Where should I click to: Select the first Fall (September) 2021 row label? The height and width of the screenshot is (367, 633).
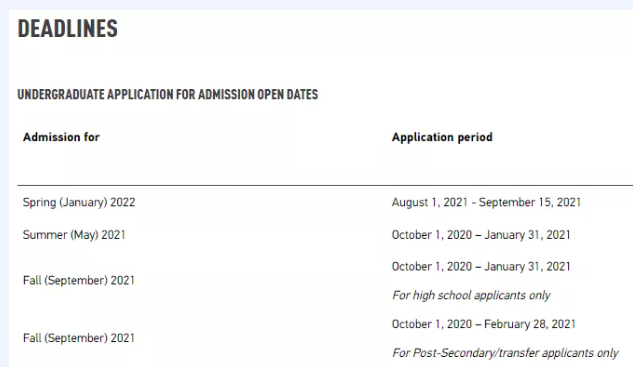[x=79, y=281]
